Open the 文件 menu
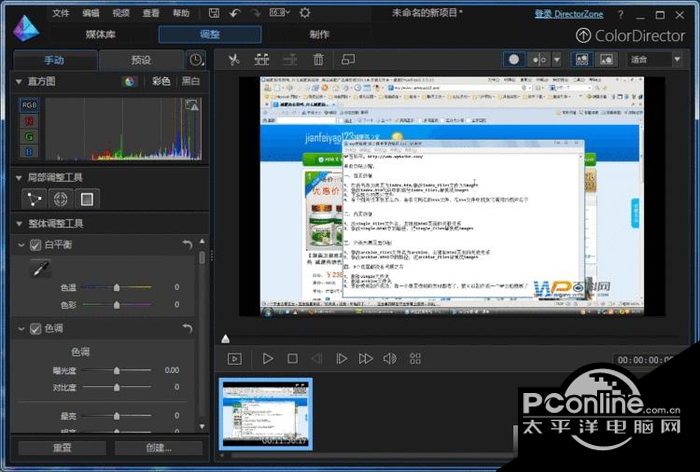This screenshot has height=472, width=700. pyautogui.click(x=61, y=13)
